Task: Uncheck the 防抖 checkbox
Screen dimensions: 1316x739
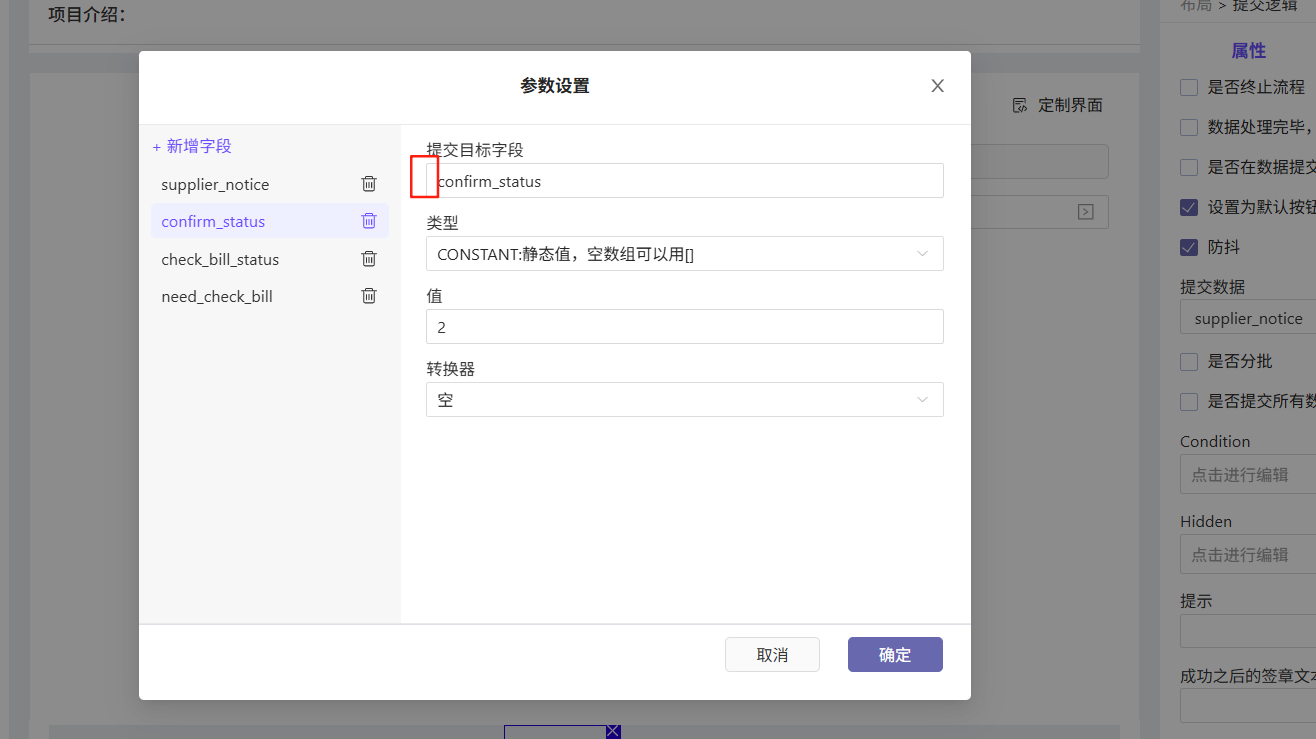Action: pyautogui.click(x=1189, y=247)
